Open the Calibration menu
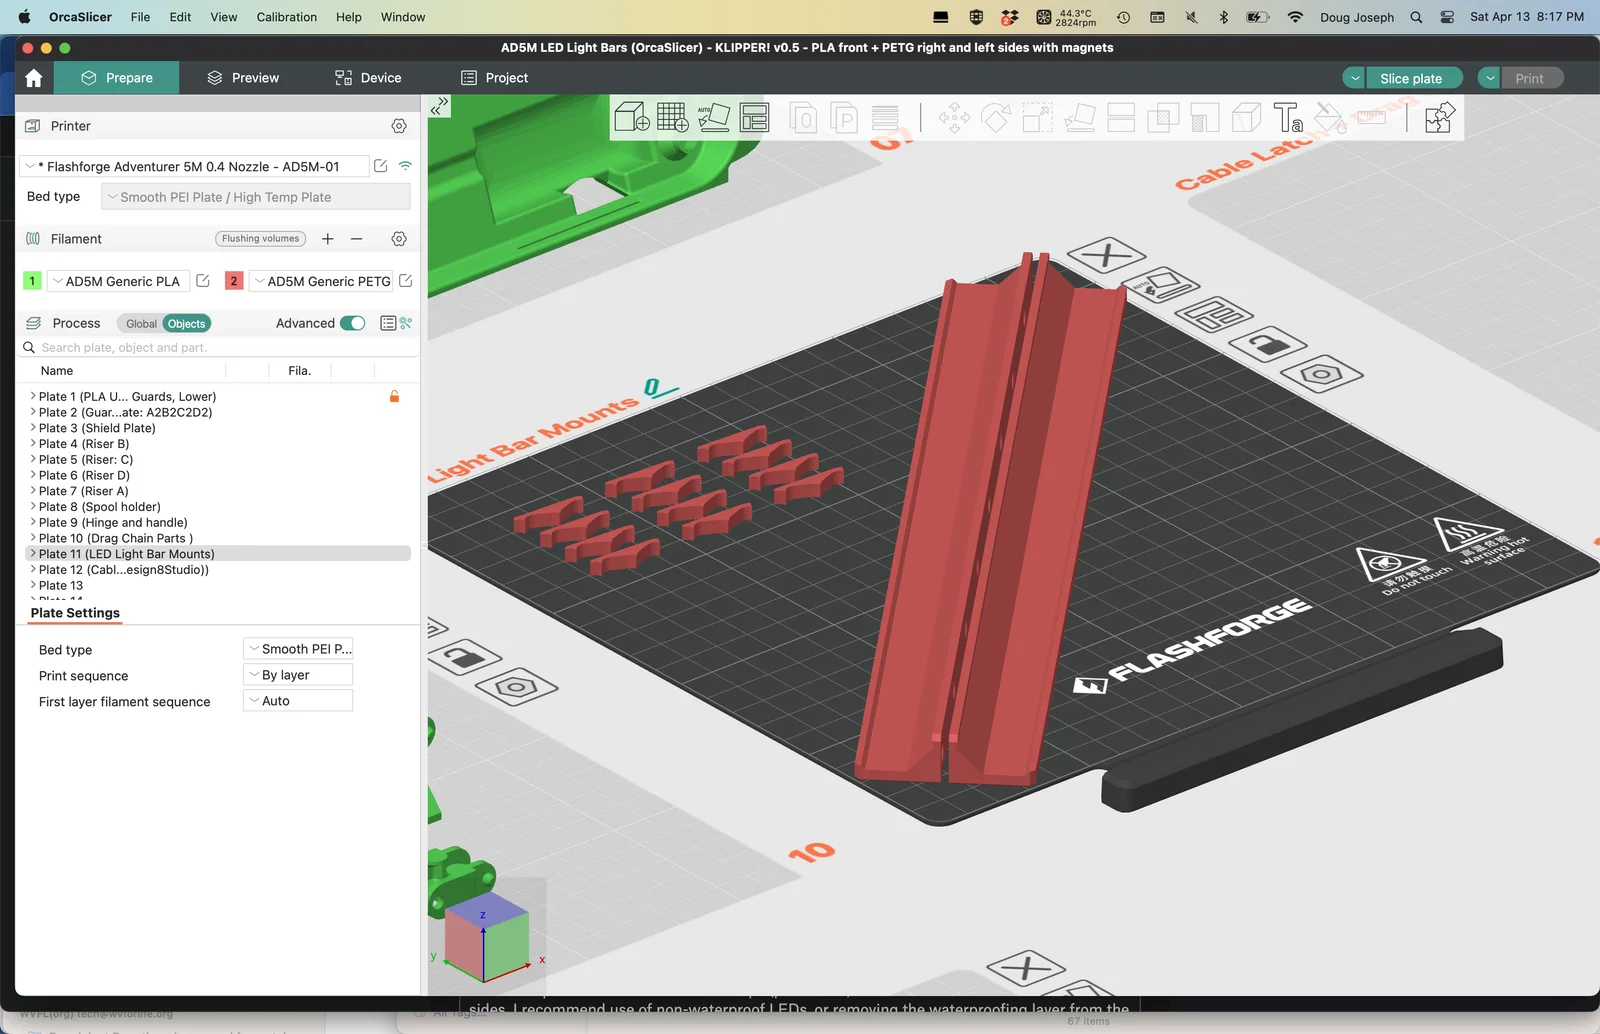 286,17
